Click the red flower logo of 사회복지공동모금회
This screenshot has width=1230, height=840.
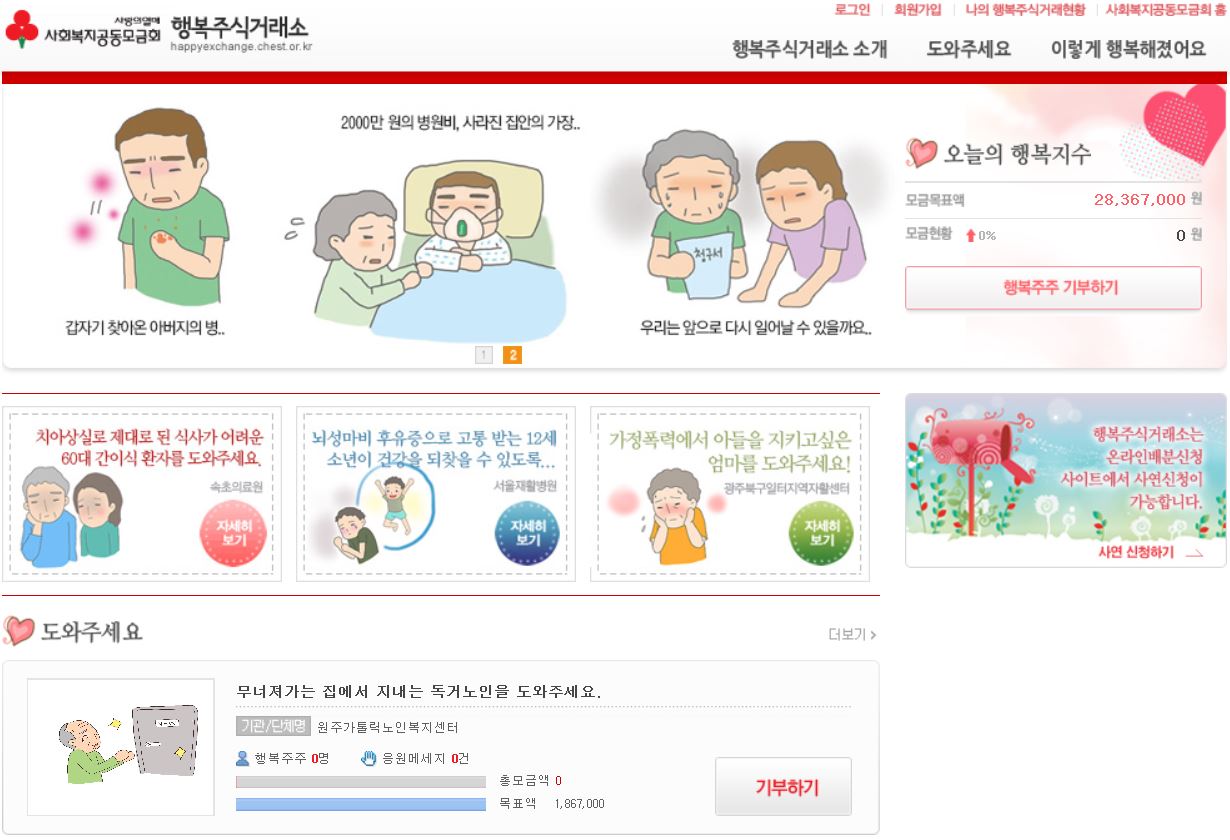(x=21, y=30)
